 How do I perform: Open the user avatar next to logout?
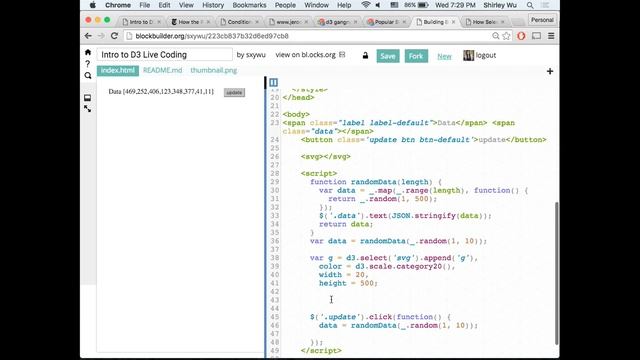468,56
